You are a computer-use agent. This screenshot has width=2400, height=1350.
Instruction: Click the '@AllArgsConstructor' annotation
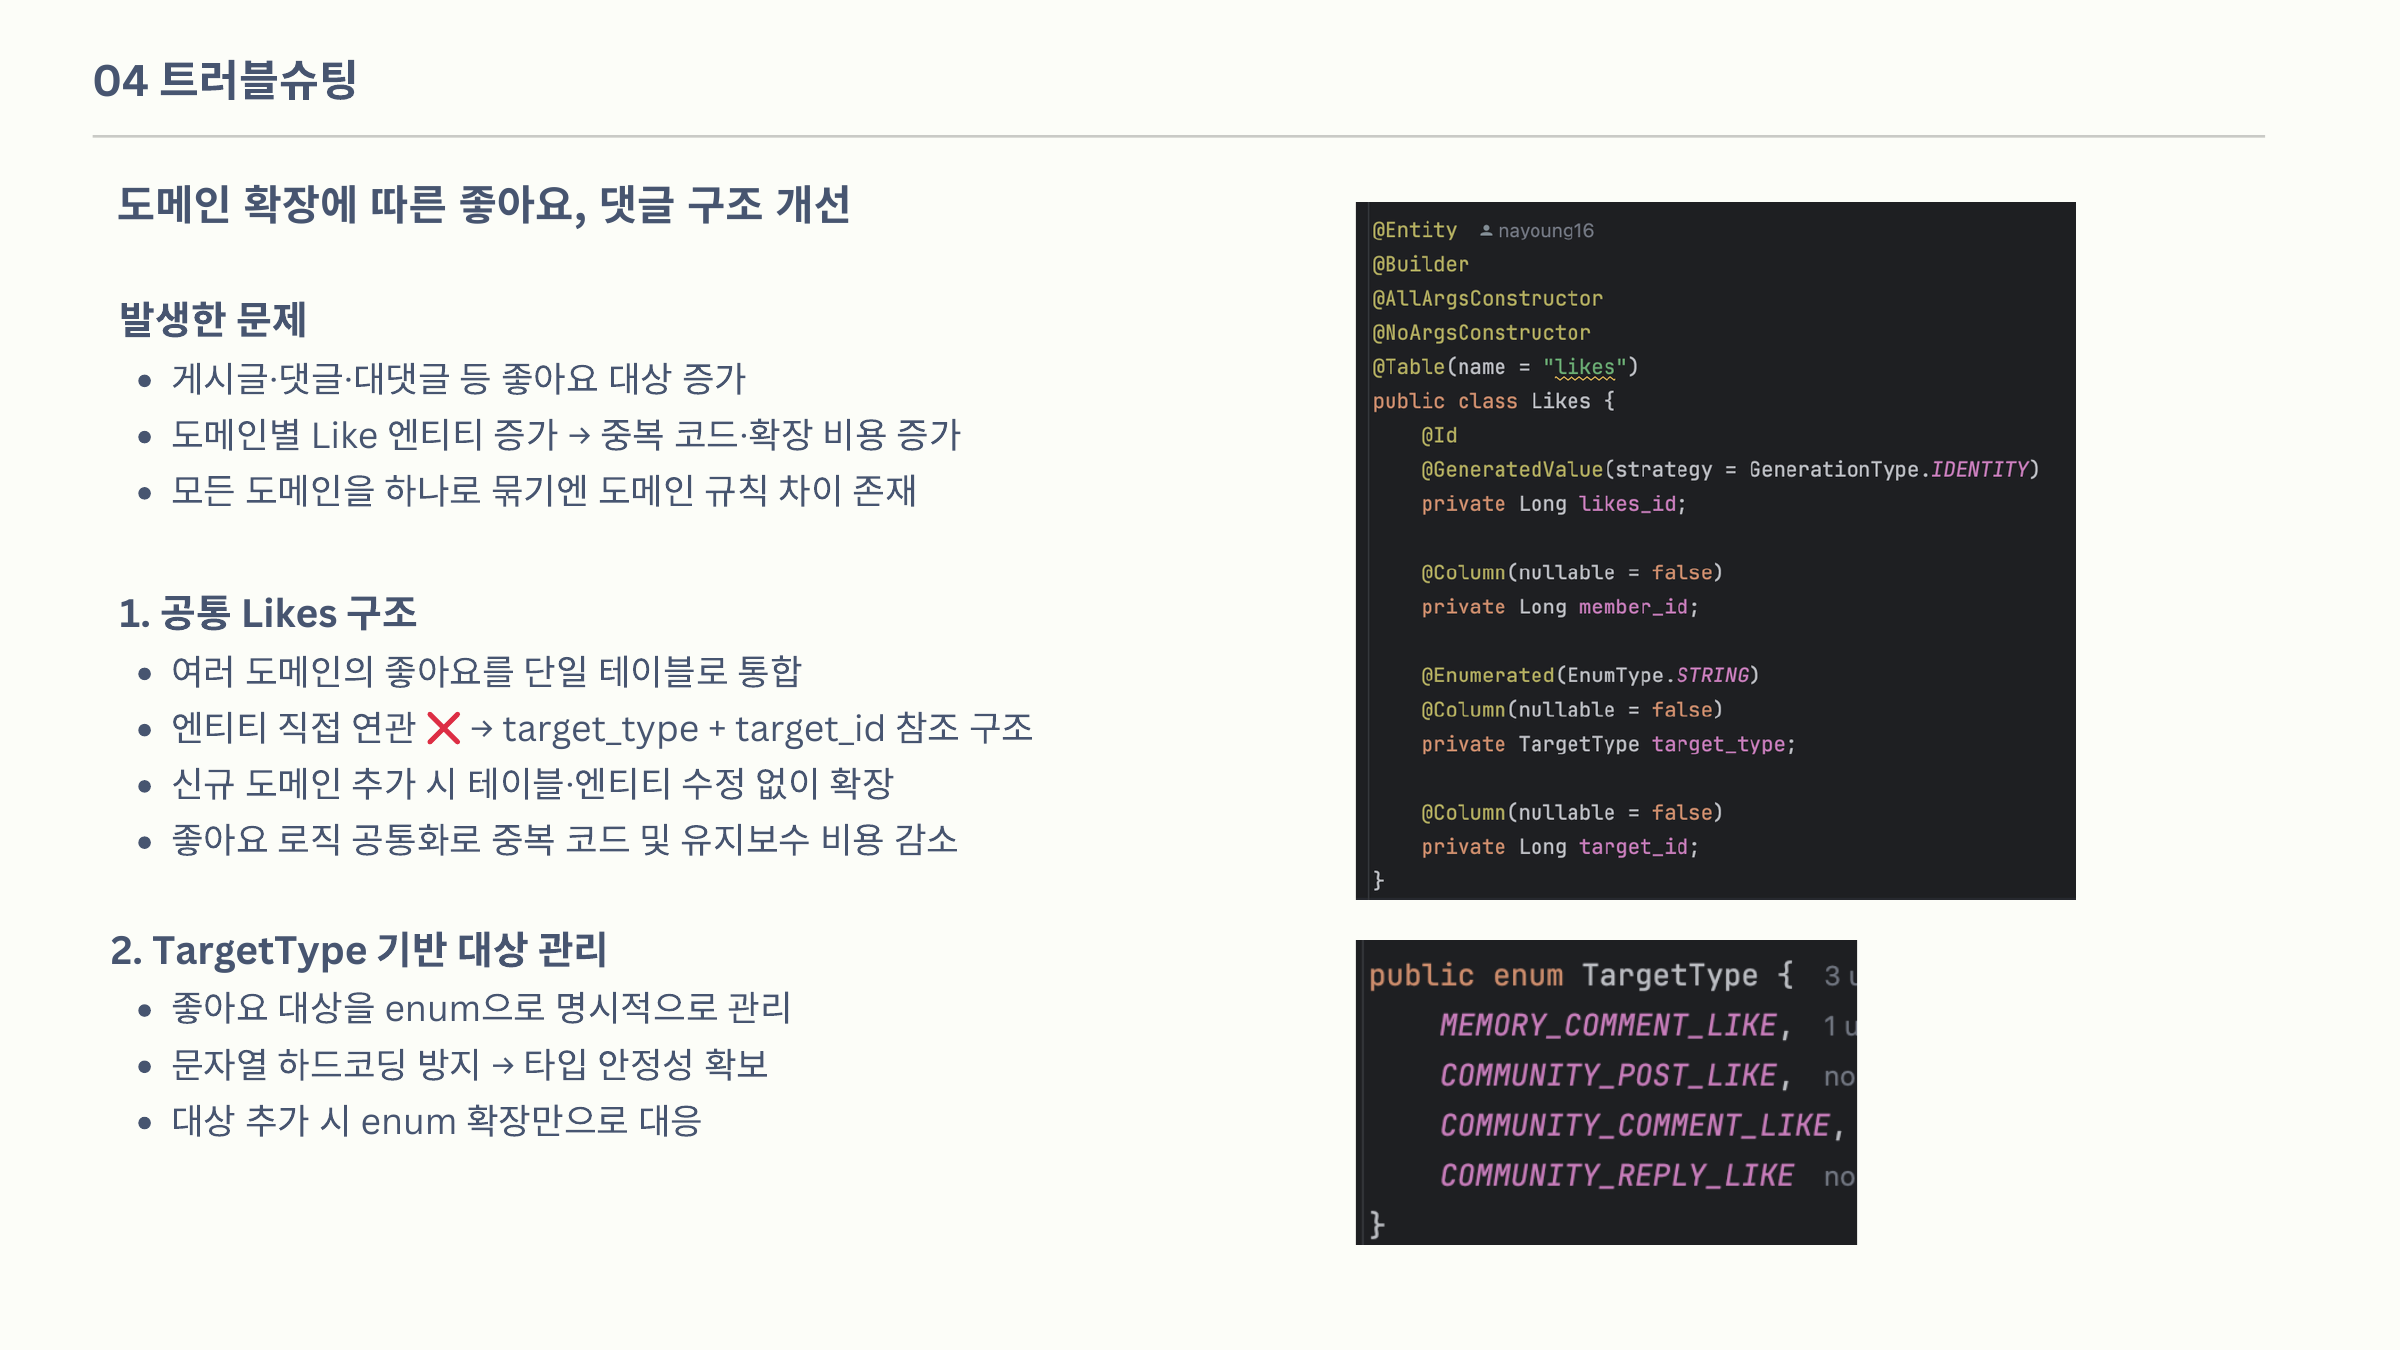[x=1488, y=298]
